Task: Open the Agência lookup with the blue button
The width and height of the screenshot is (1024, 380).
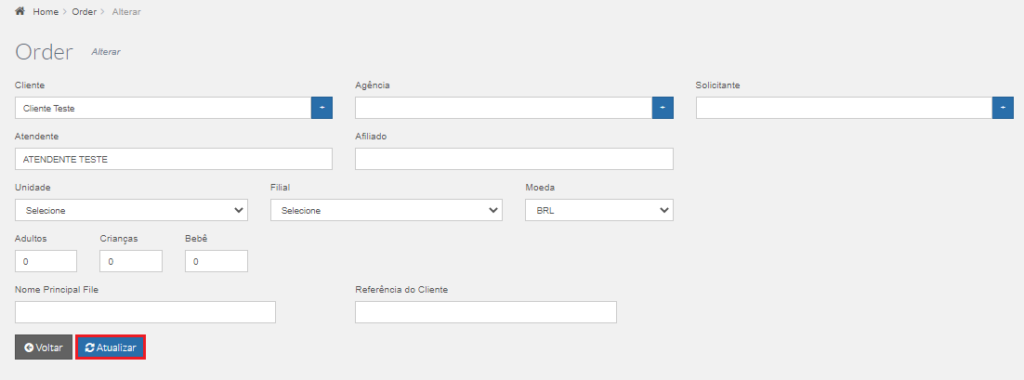Action: 663,108
